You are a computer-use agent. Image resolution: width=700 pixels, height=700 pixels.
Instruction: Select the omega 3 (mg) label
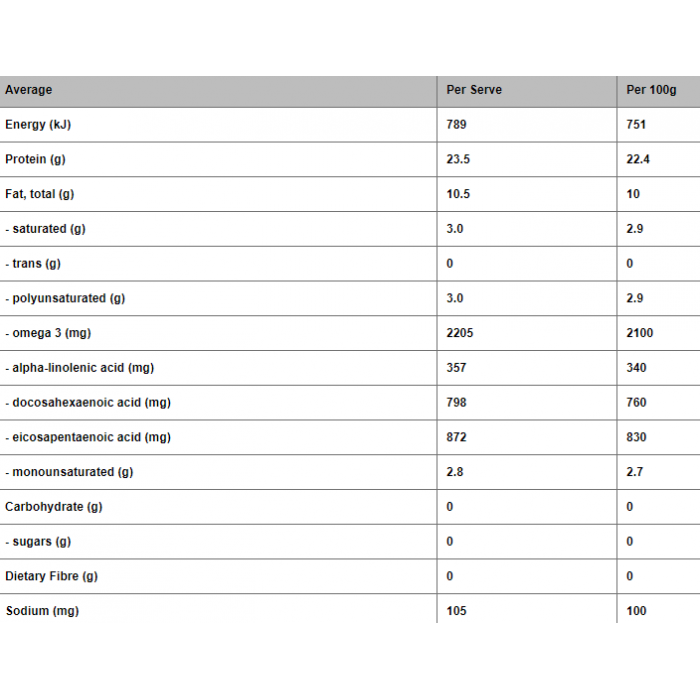click(48, 333)
